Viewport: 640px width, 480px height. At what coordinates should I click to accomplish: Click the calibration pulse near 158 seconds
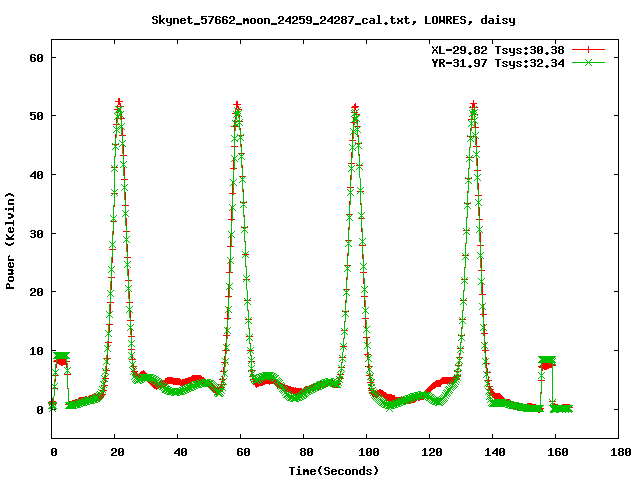click(547, 362)
